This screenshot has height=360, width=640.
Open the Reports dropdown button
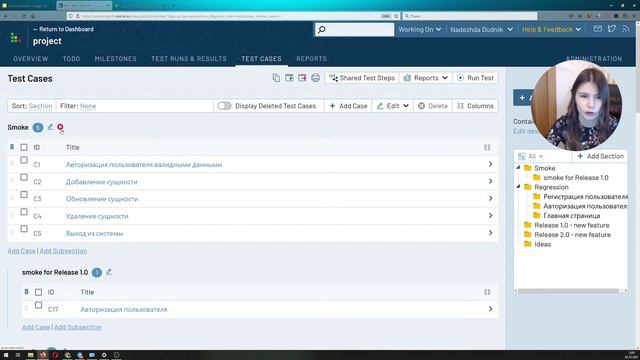click(426, 78)
